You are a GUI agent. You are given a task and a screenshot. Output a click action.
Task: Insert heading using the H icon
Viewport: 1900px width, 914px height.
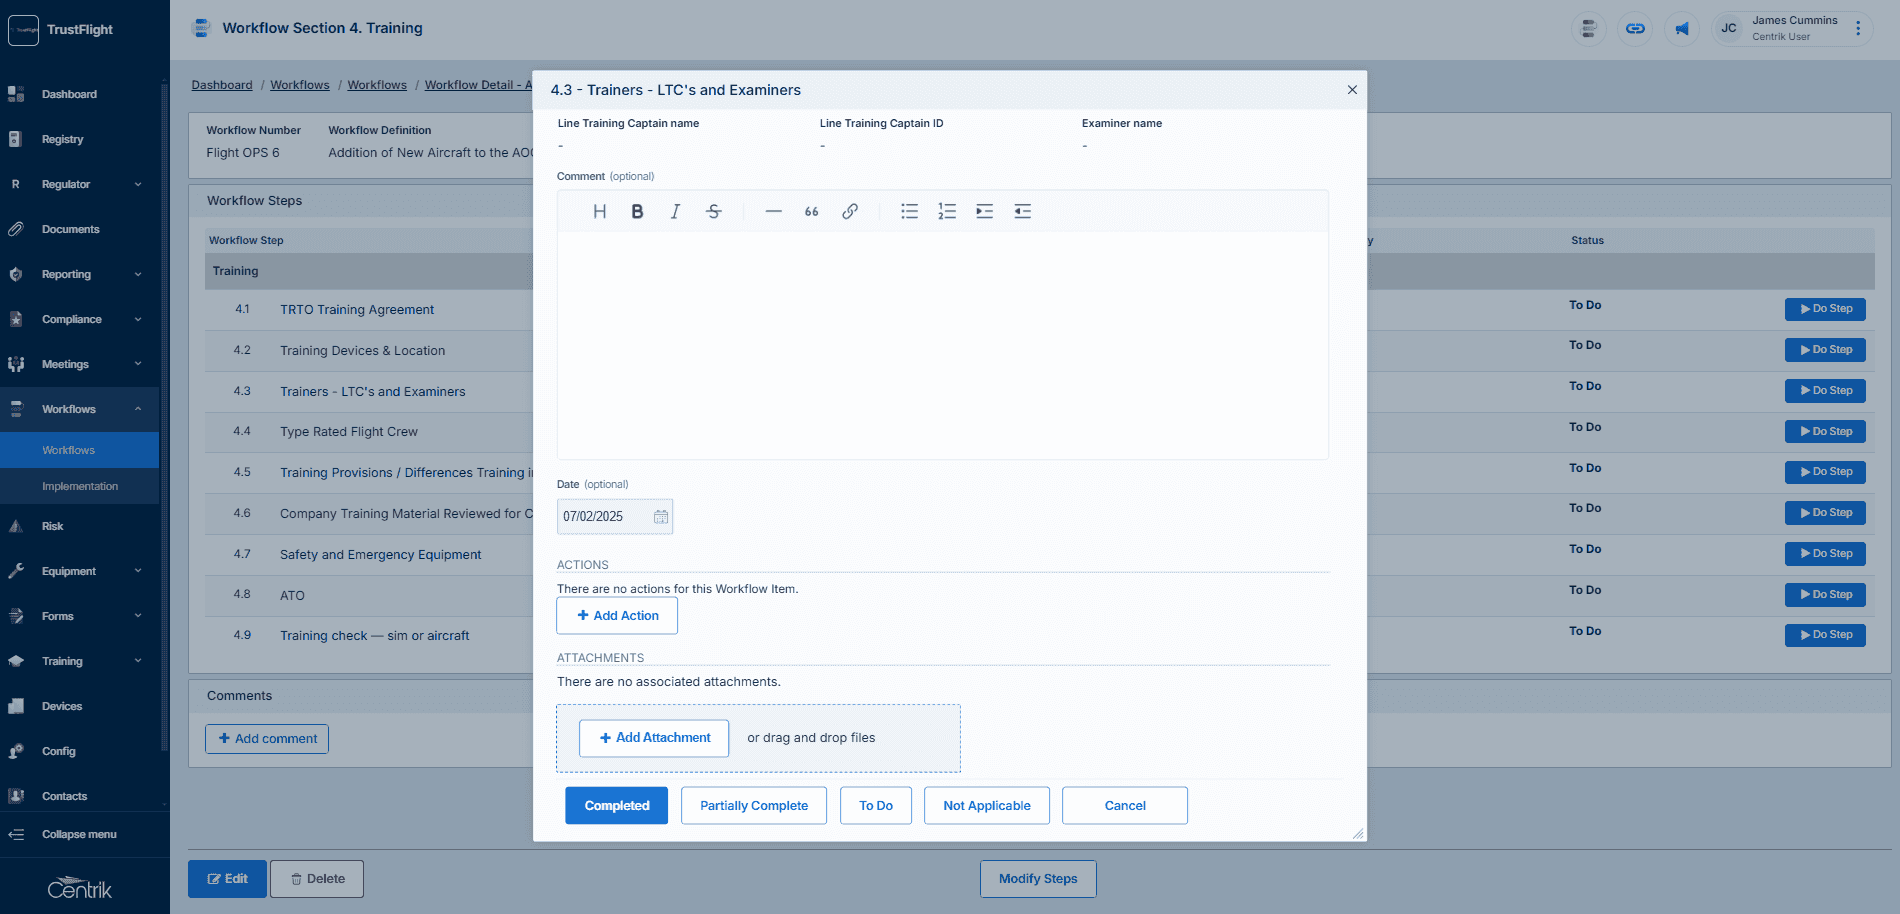pos(599,211)
